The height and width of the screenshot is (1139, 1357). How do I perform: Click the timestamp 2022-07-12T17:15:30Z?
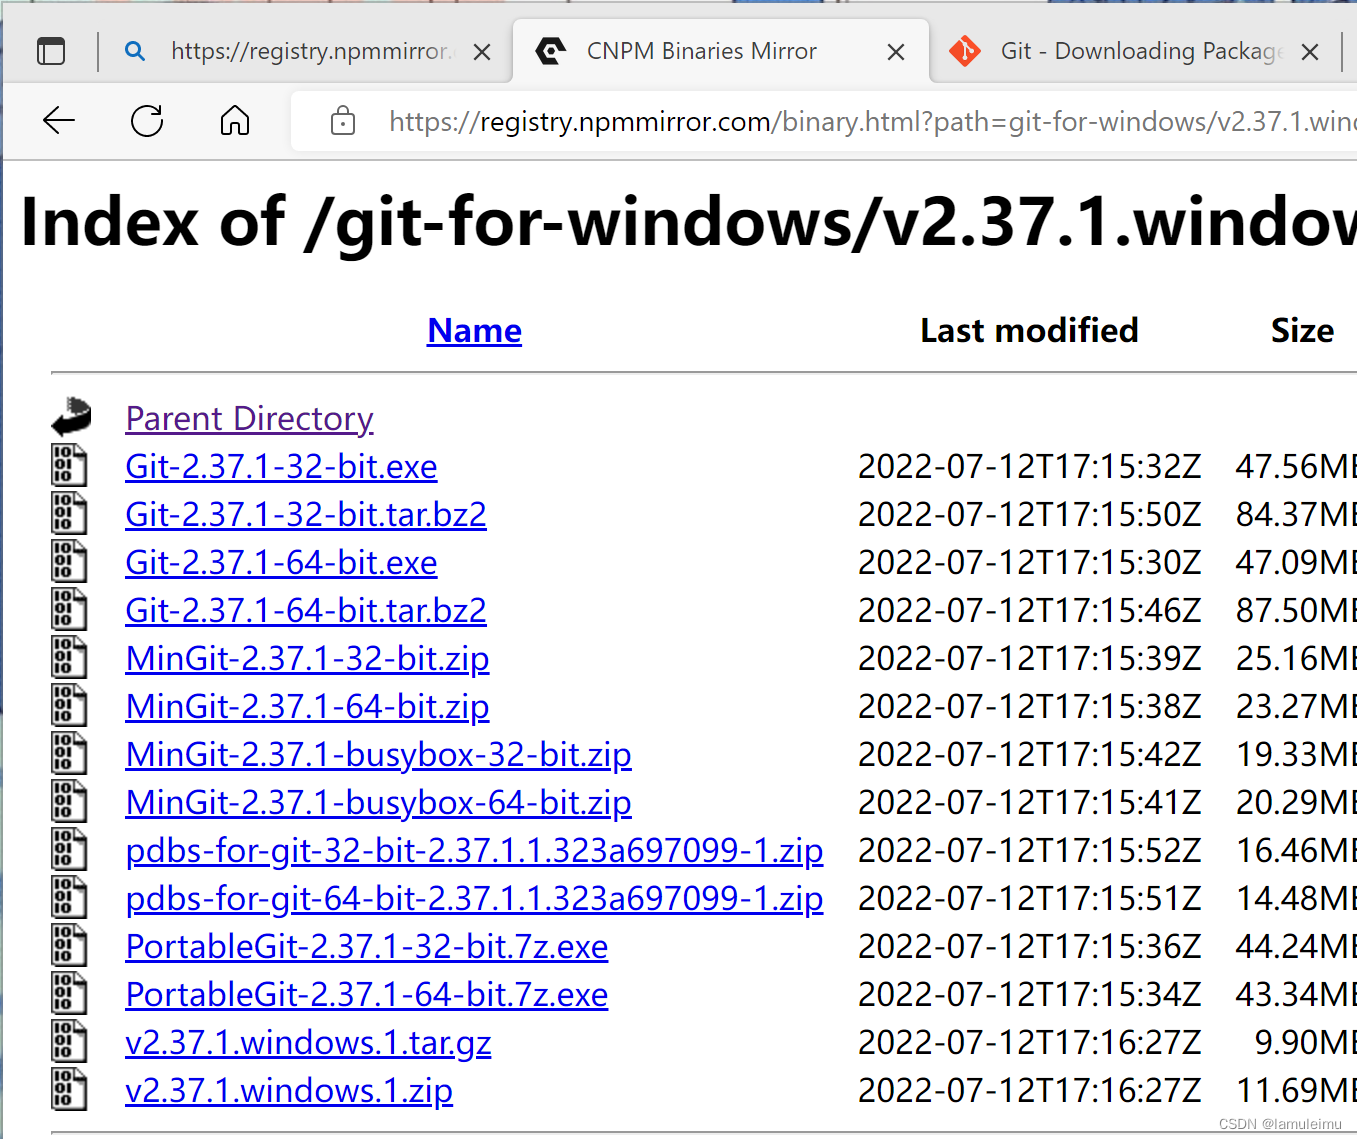click(1029, 562)
